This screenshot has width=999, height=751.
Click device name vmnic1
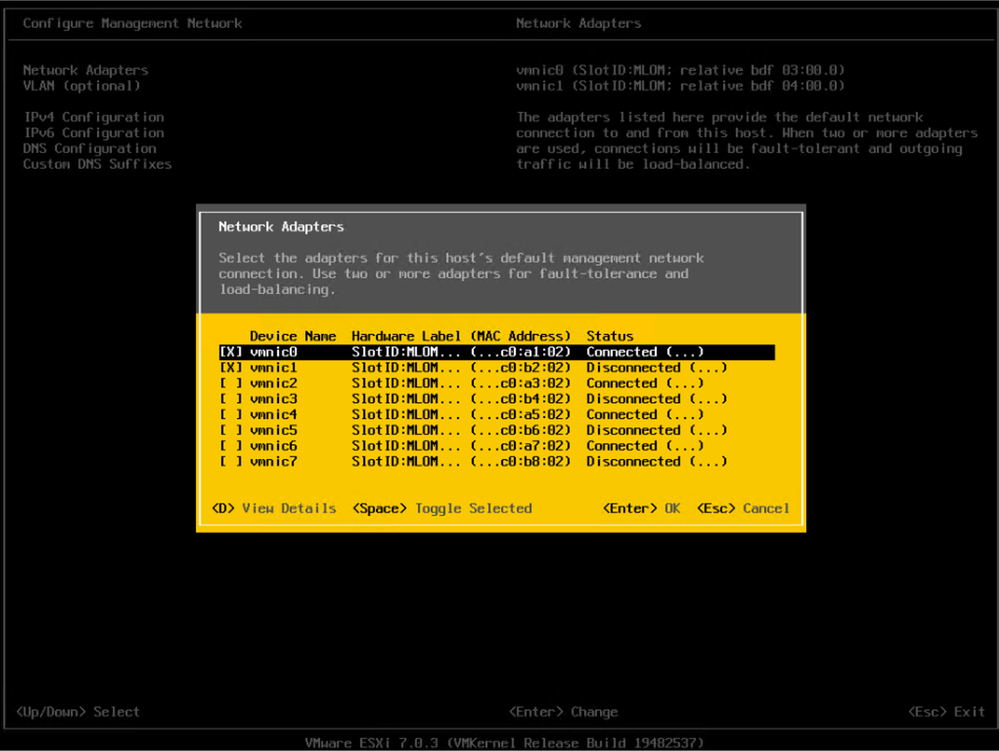tap(273, 368)
